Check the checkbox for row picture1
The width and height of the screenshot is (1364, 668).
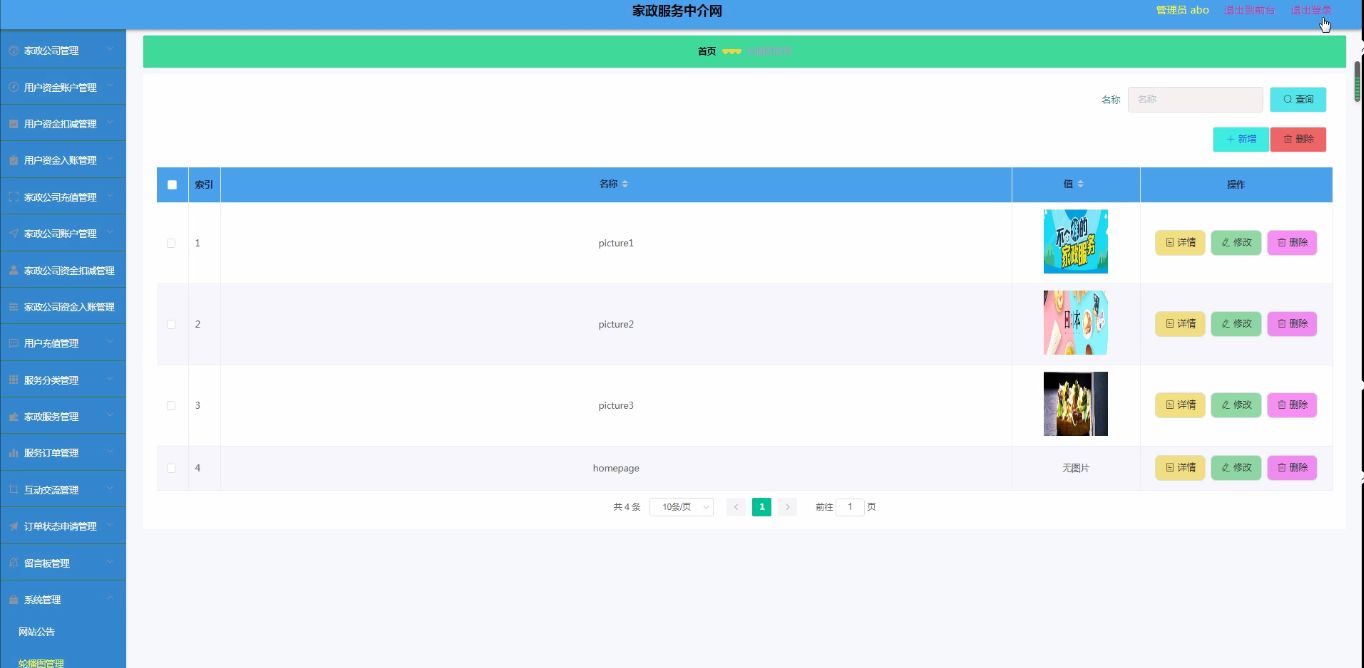click(171, 243)
